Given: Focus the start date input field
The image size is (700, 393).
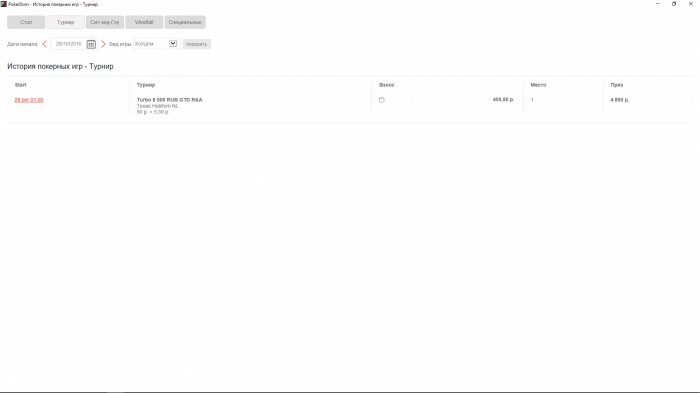Looking at the screenshot, I should coord(68,44).
